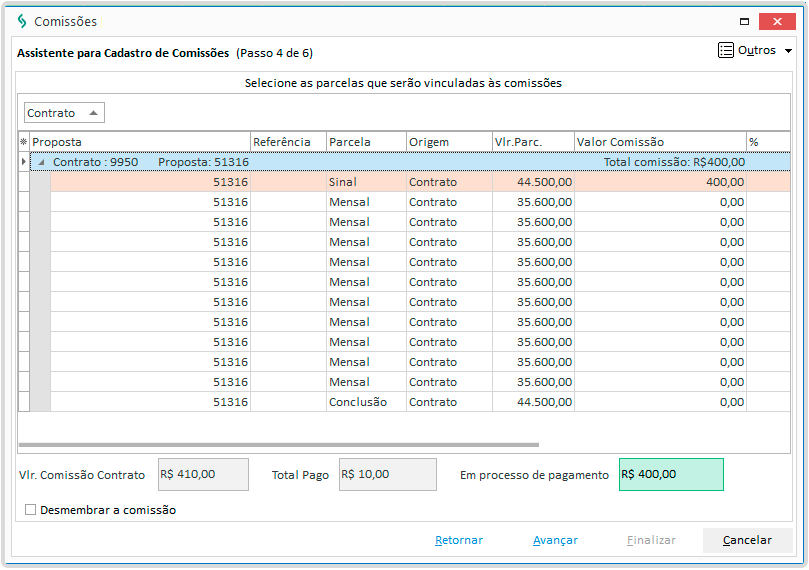
Task: Select the Conclusão parcel row
Action: click(x=420, y=402)
